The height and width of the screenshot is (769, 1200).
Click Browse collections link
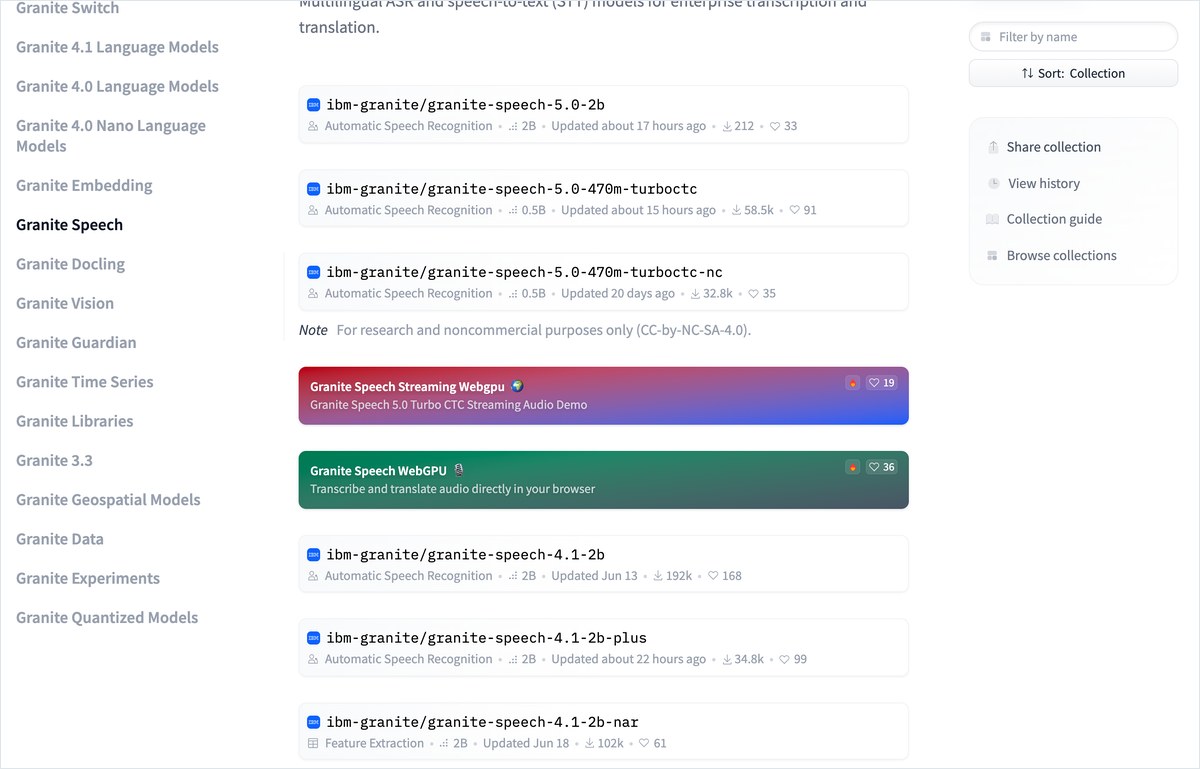point(1062,256)
